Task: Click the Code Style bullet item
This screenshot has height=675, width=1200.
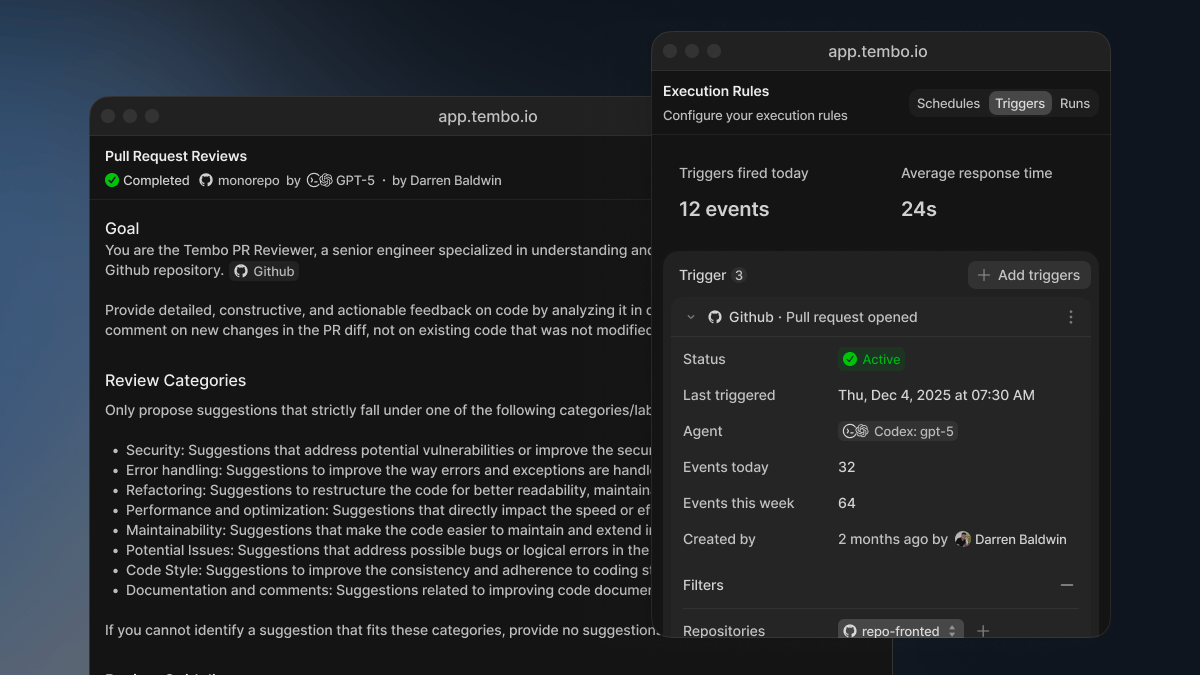Action: 389,570
